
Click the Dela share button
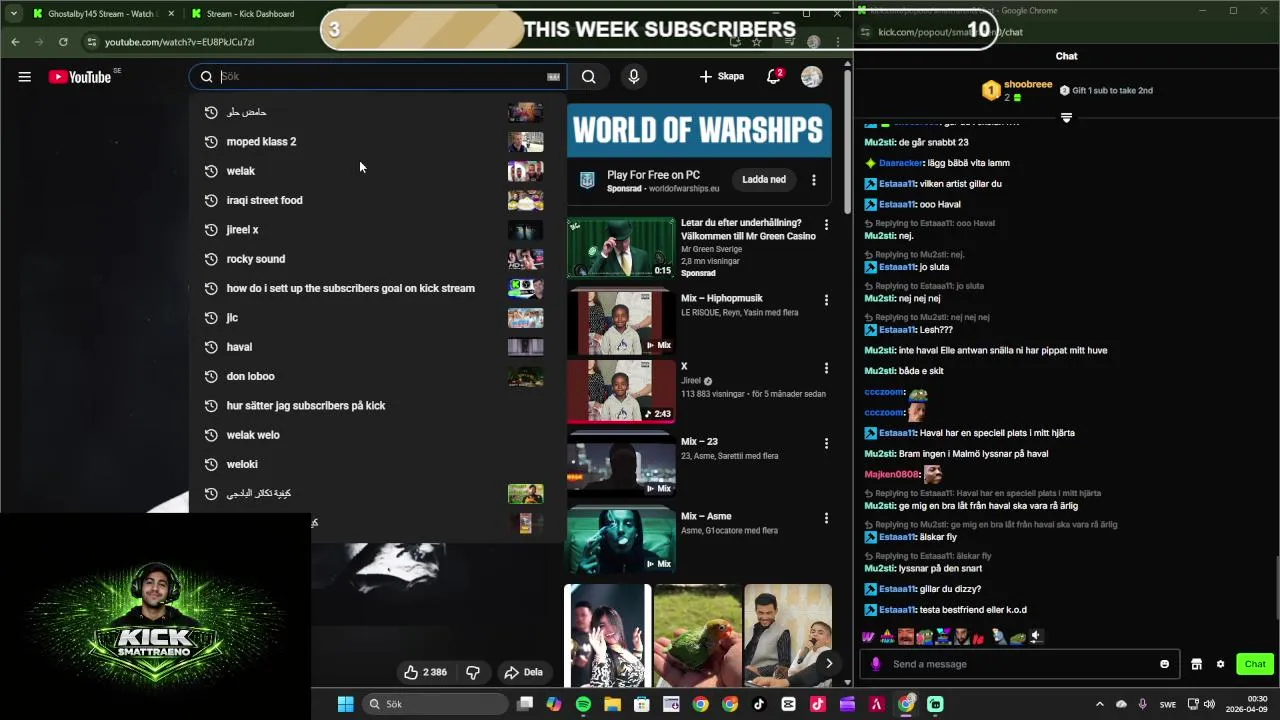pyautogui.click(x=523, y=672)
